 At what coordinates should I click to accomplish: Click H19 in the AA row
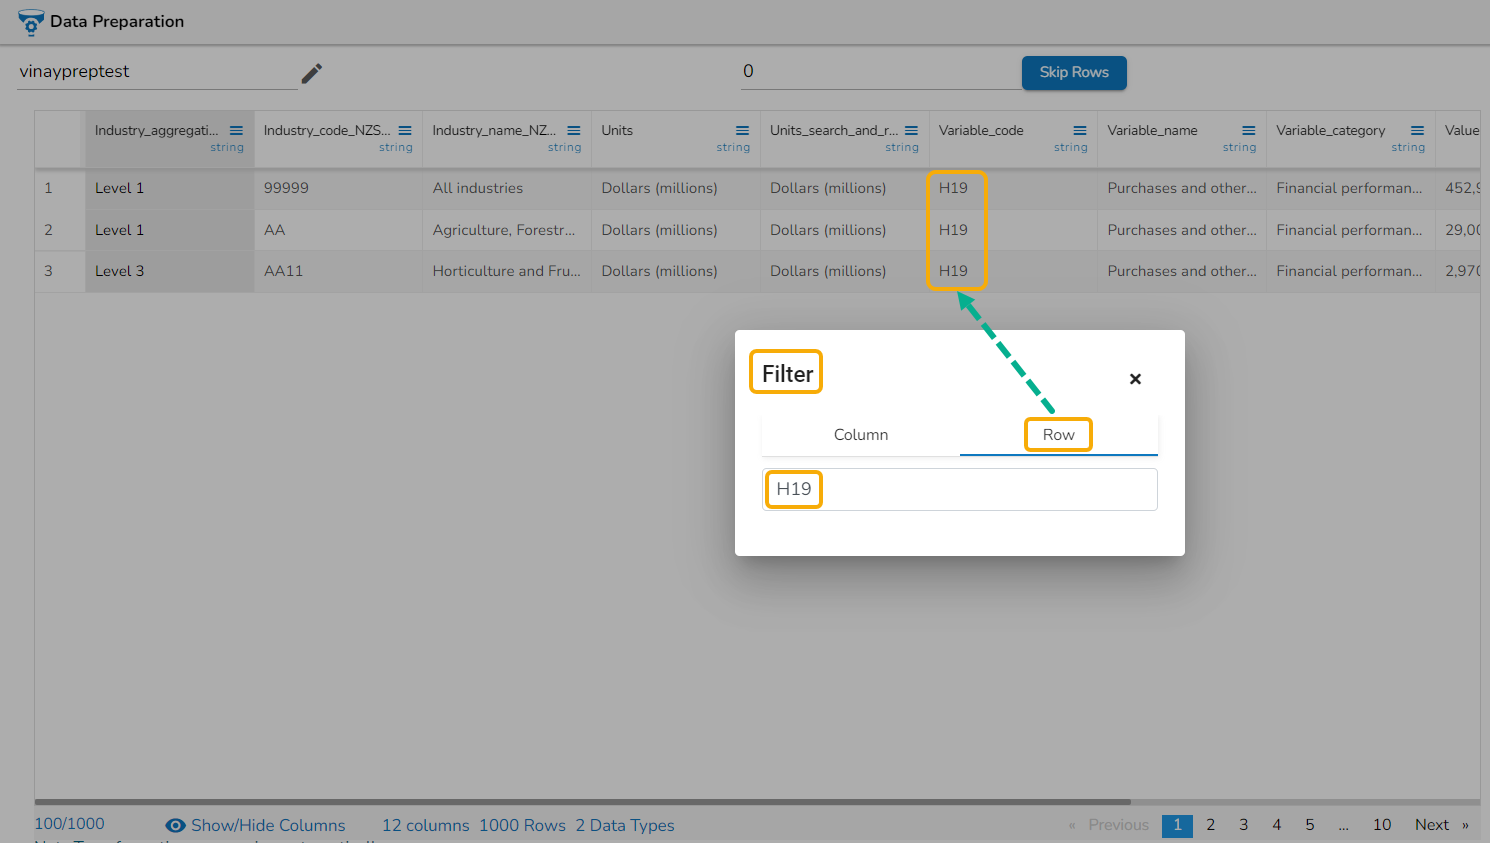953,230
